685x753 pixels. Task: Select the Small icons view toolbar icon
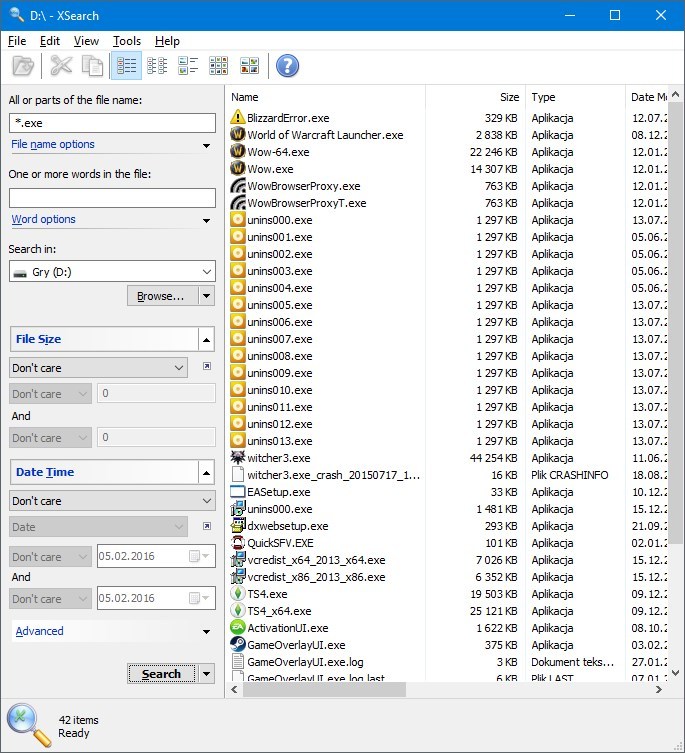(x=219, y=66)
